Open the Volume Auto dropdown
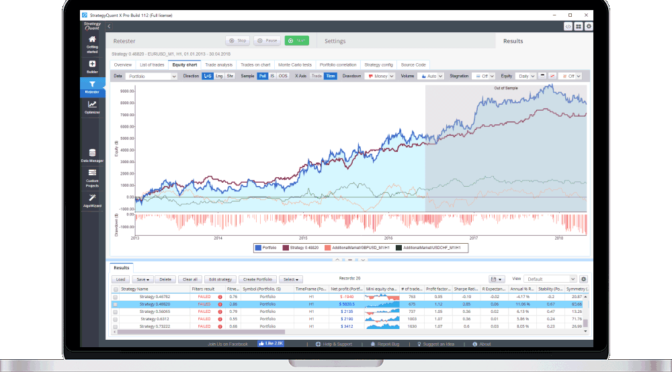This screenshot has height=372, width=672. [431, 76]
